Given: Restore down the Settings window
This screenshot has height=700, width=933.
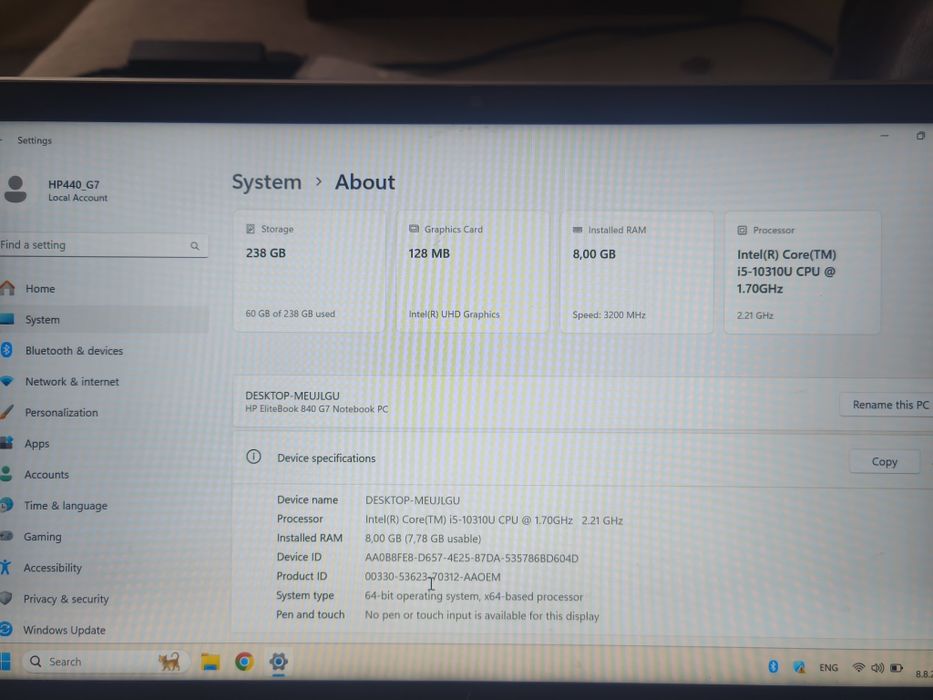Looking at the screenshot, I should [x=921, y=136].
